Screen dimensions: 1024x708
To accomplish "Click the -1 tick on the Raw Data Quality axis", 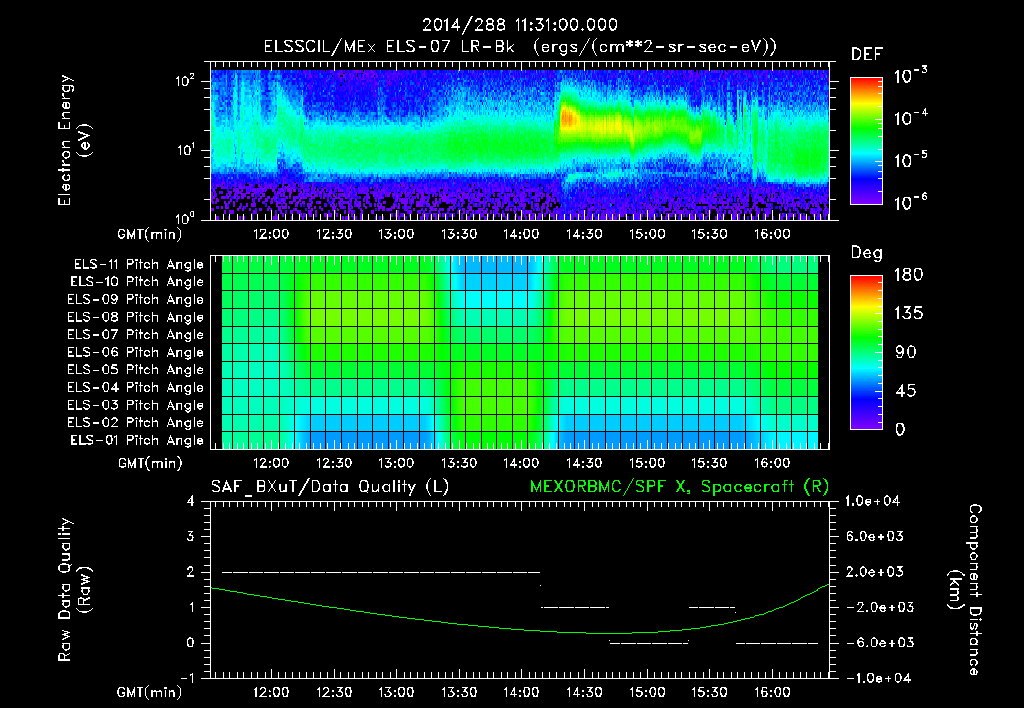I will tap(187, 678).
